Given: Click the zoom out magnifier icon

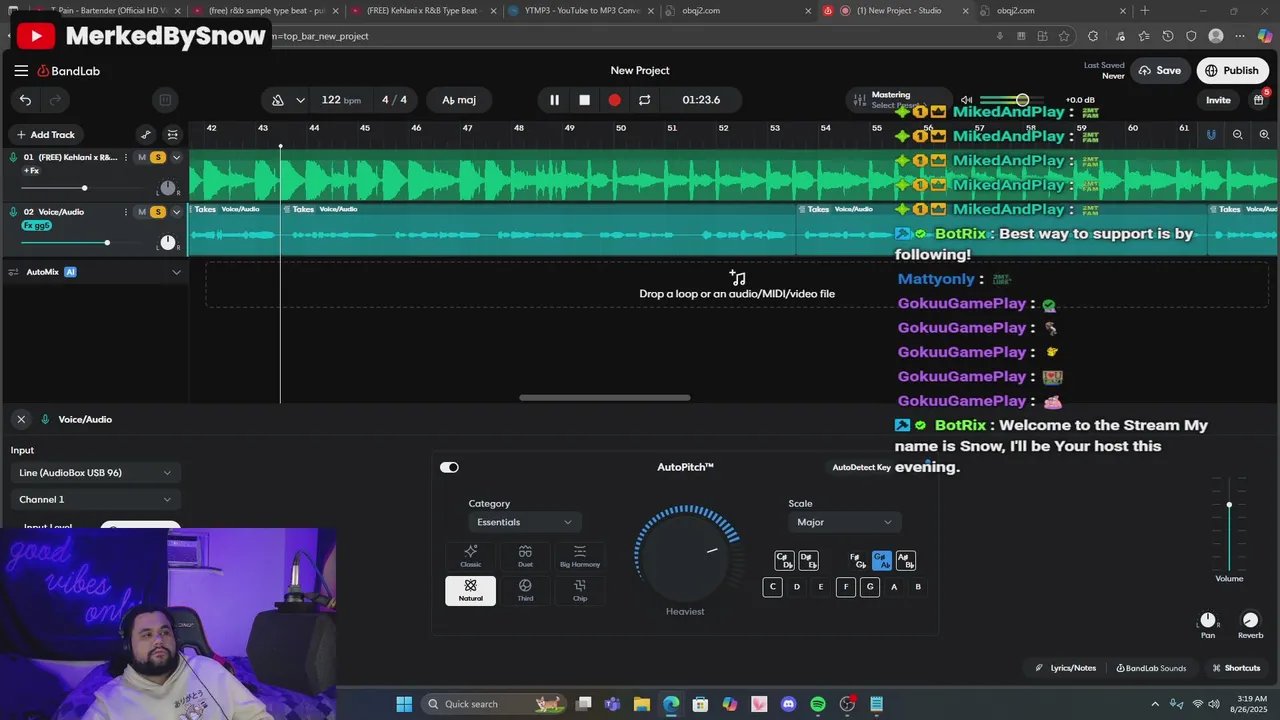Looking at the screenshot, I should pos(1238,135).
